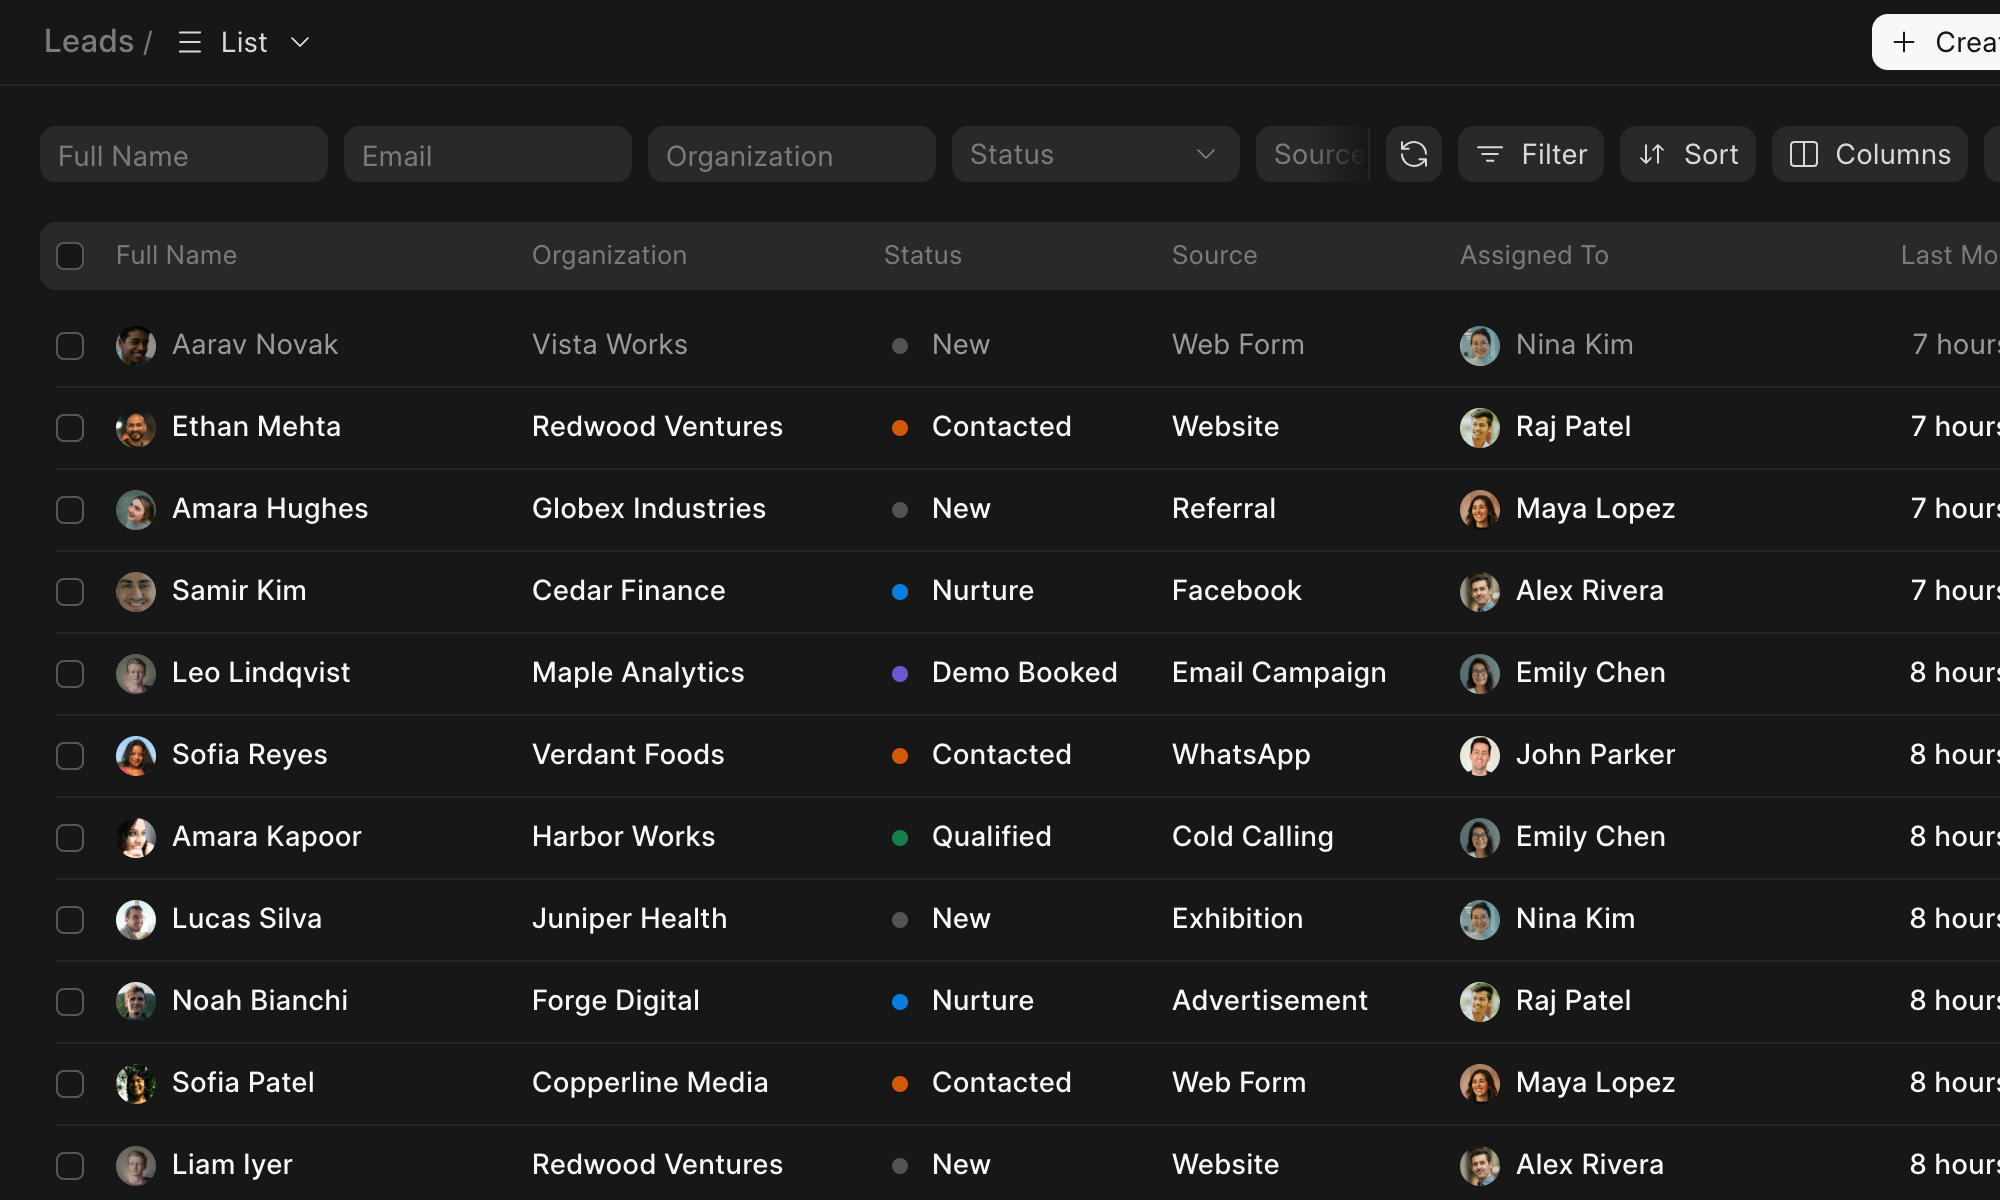The image size is (2000, 1200).
Task: Click Amara Hughes's avatar picture
Action: click(136, 509)
